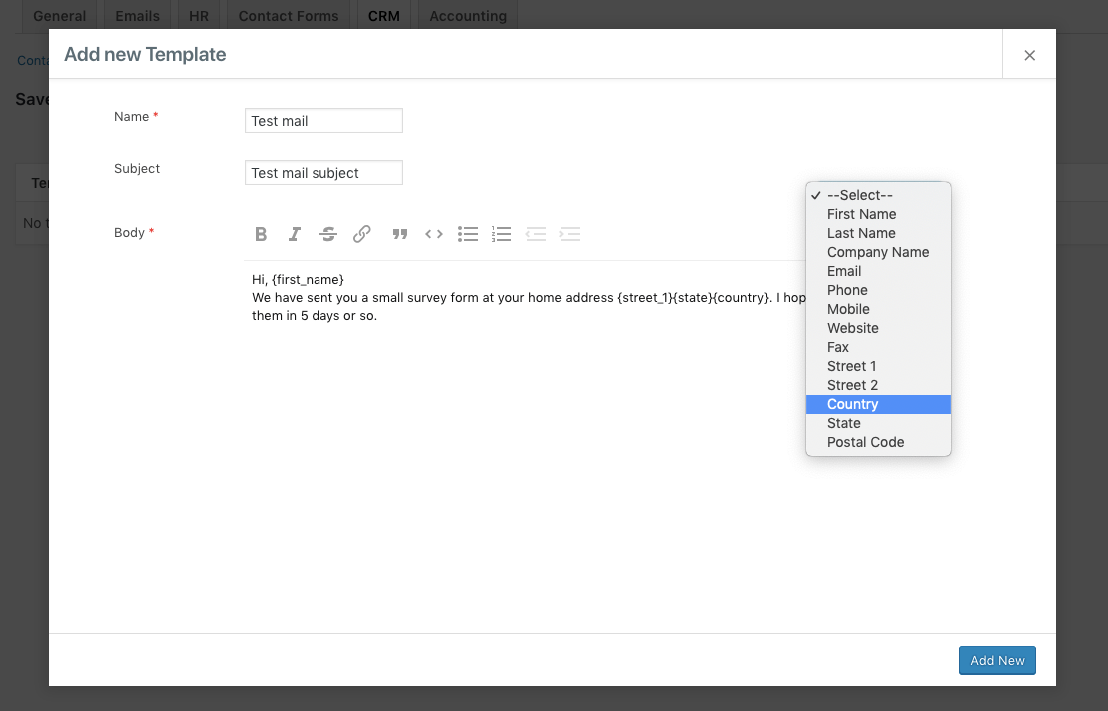Open the code view icon
This screenshot has height=711, width=1108.
click(433, 234)
